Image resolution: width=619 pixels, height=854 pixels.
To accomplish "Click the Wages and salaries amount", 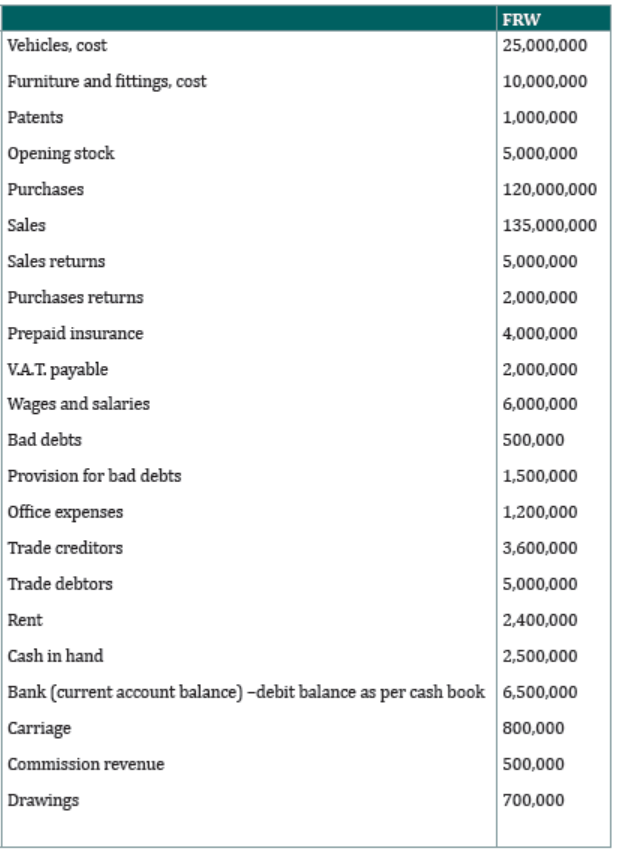I will coord(540,404).
